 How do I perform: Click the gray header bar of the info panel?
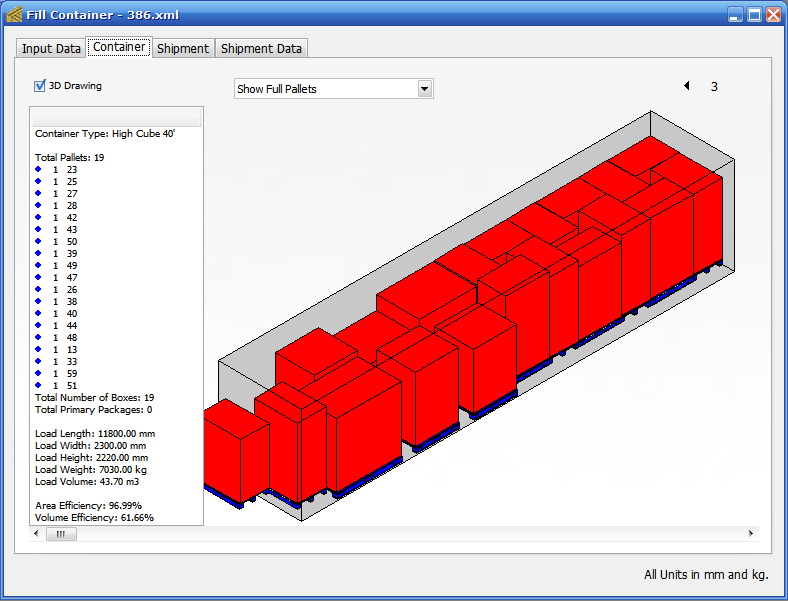[117, 118]
